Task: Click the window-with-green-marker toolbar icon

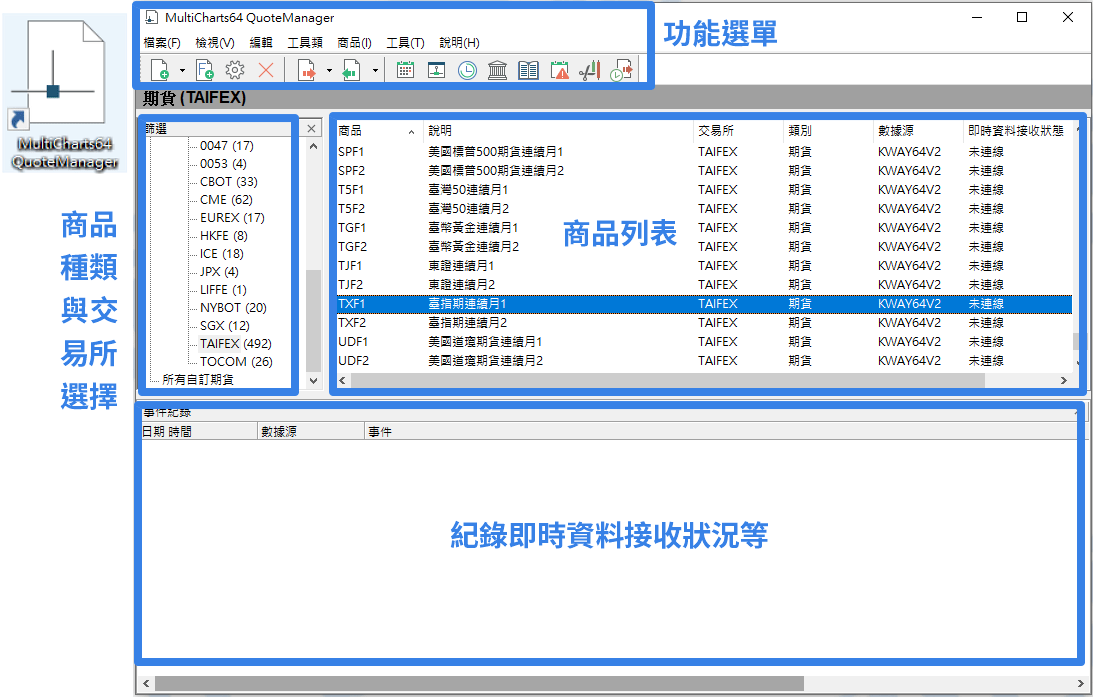Action: click(x=437, y=70)
